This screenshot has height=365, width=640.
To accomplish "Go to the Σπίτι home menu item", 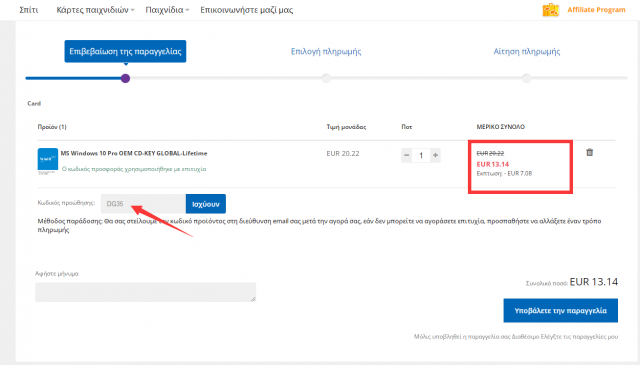I will 29,10.
